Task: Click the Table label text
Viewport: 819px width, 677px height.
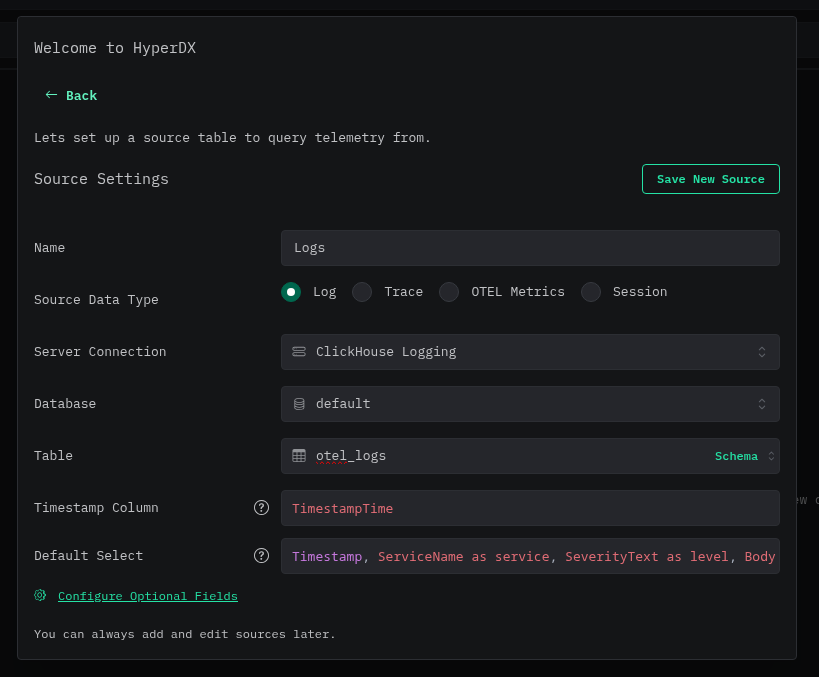Action: click(x=53, y=456)
